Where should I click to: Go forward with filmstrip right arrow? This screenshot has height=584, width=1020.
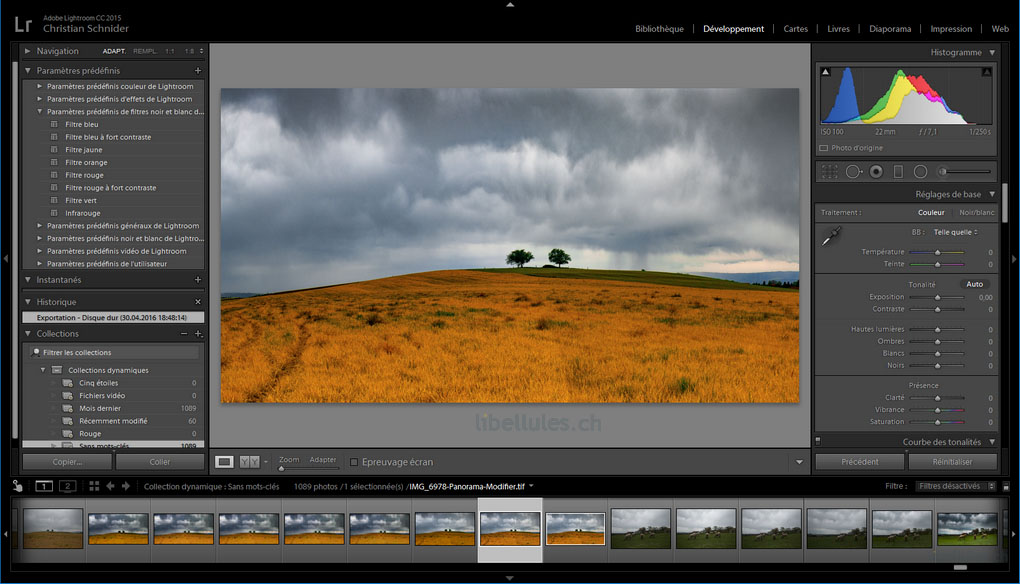pos(126,486)
